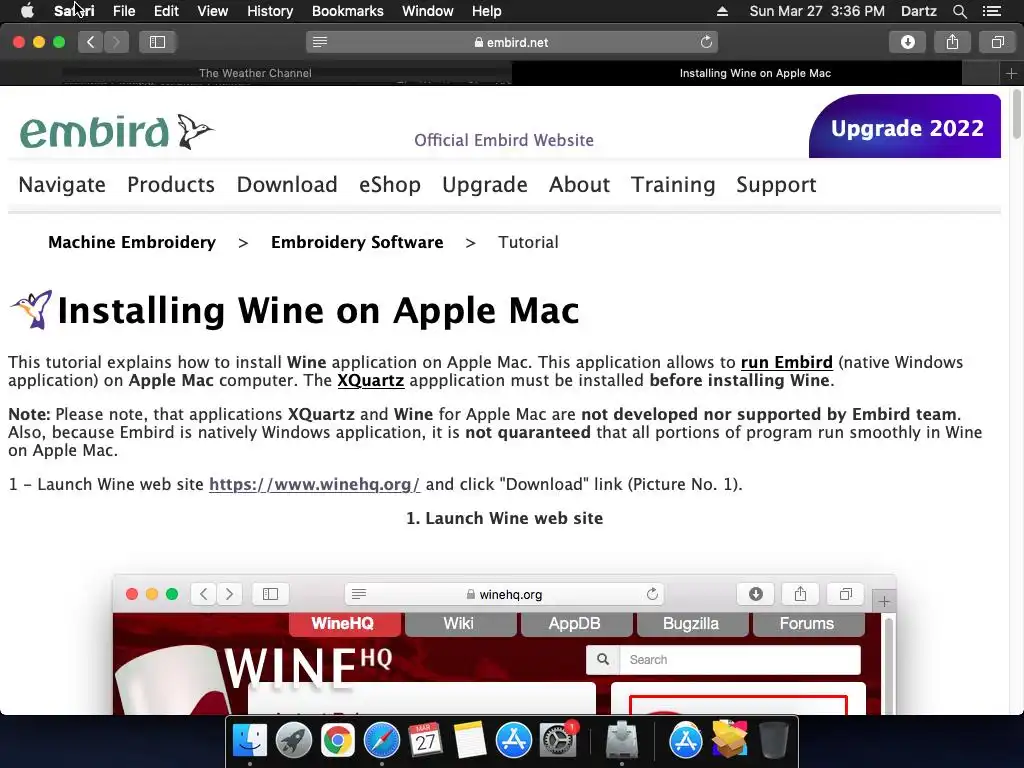Click the Tutorial breadcrumb text

pos(528,242)
